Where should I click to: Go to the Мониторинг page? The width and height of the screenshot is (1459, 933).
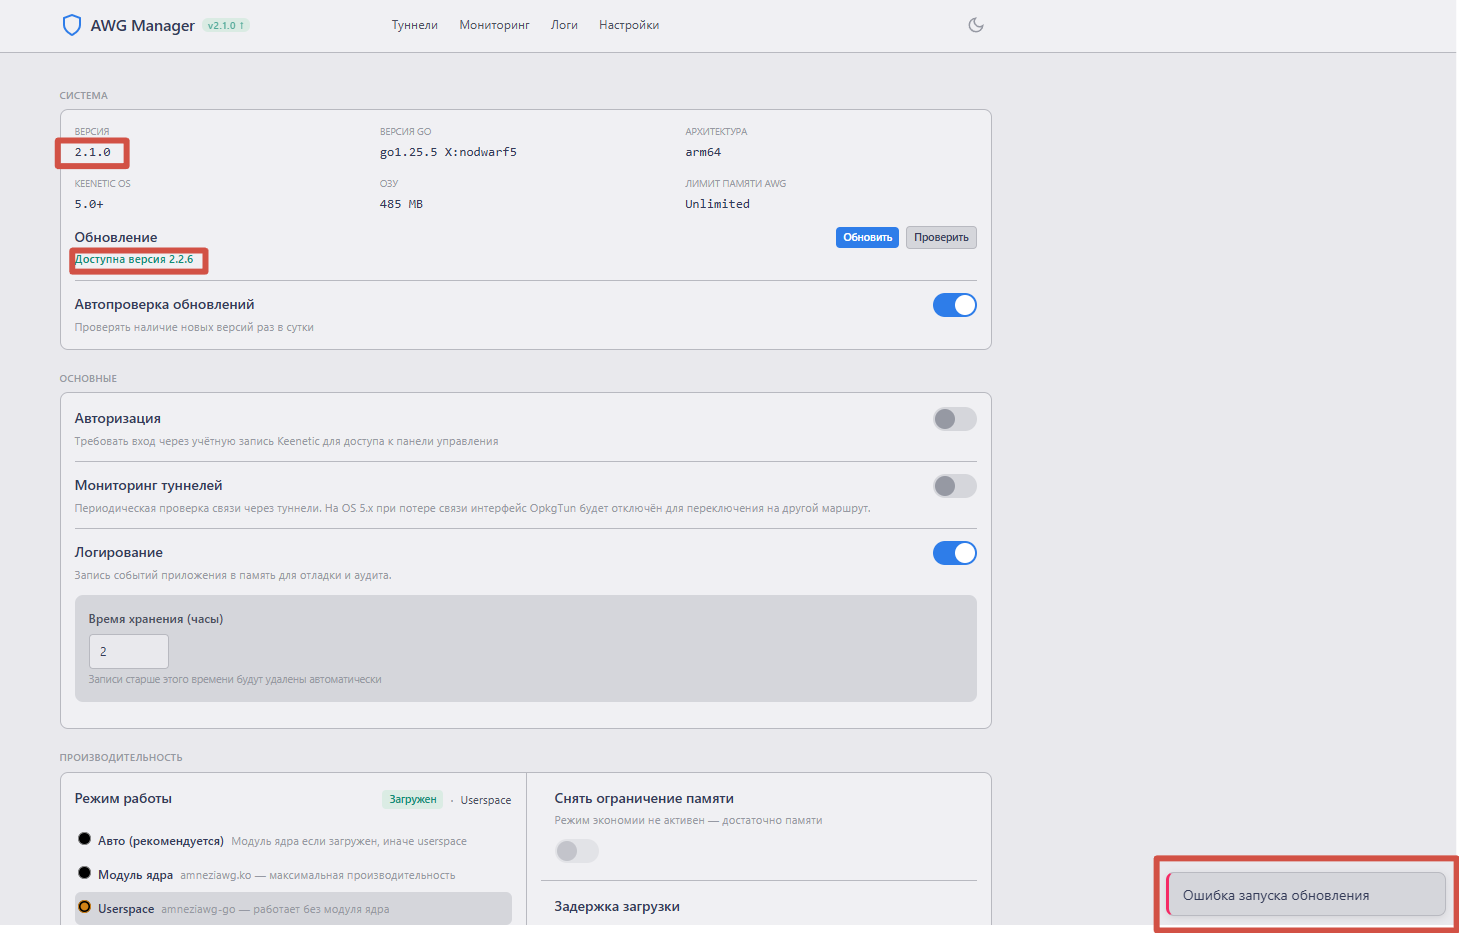[x=494, y=25]
